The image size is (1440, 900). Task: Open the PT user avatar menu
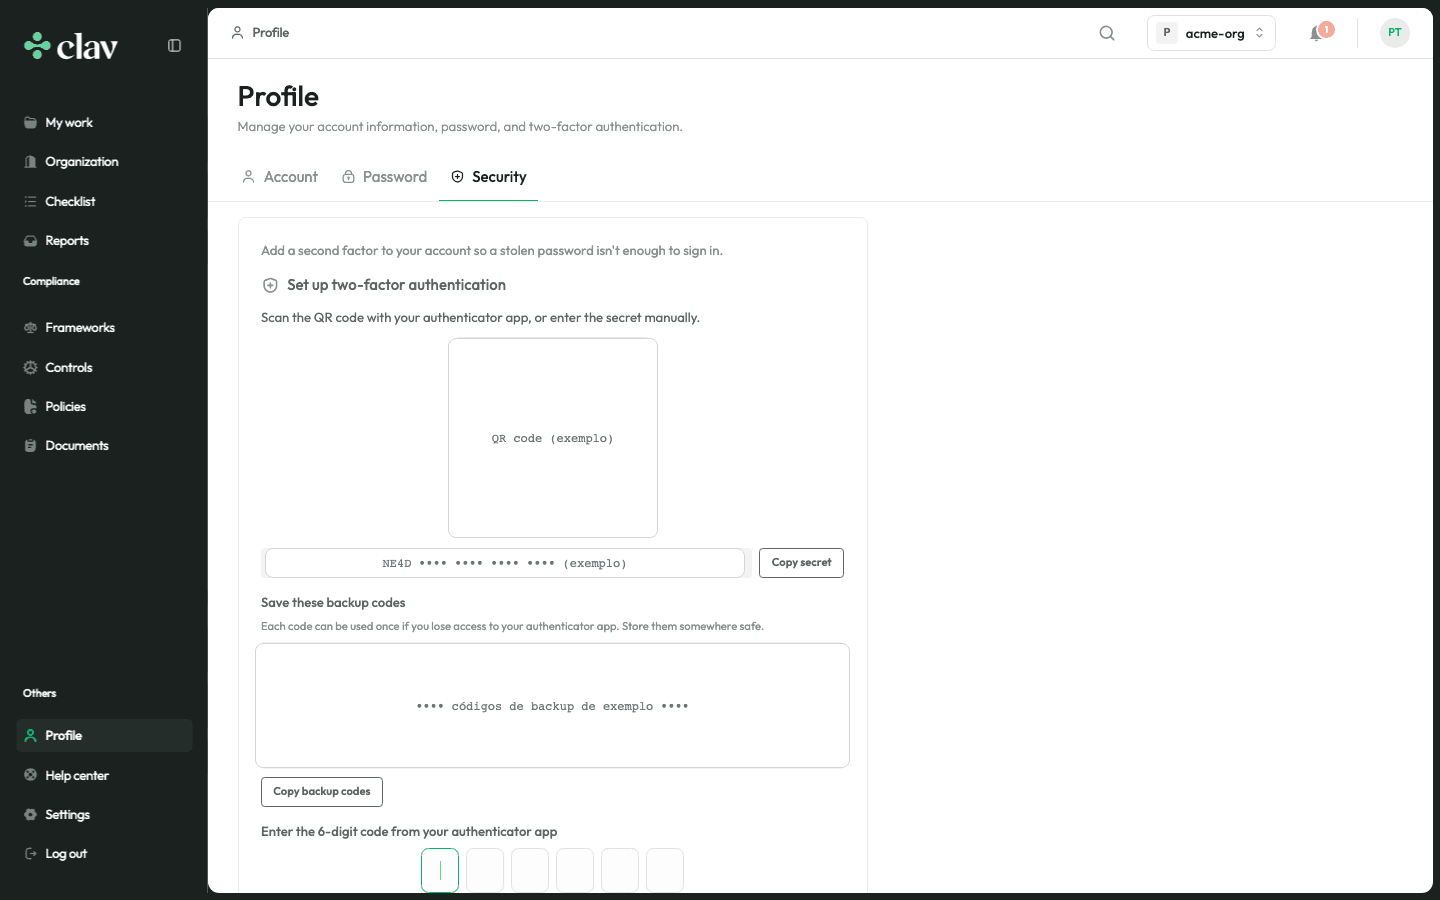pyautogui.click(x=1395, y=33)
